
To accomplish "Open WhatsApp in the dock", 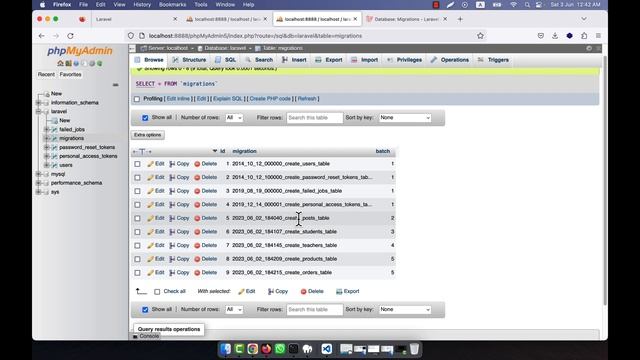I will pyautogui.click(x=280, y=349).
